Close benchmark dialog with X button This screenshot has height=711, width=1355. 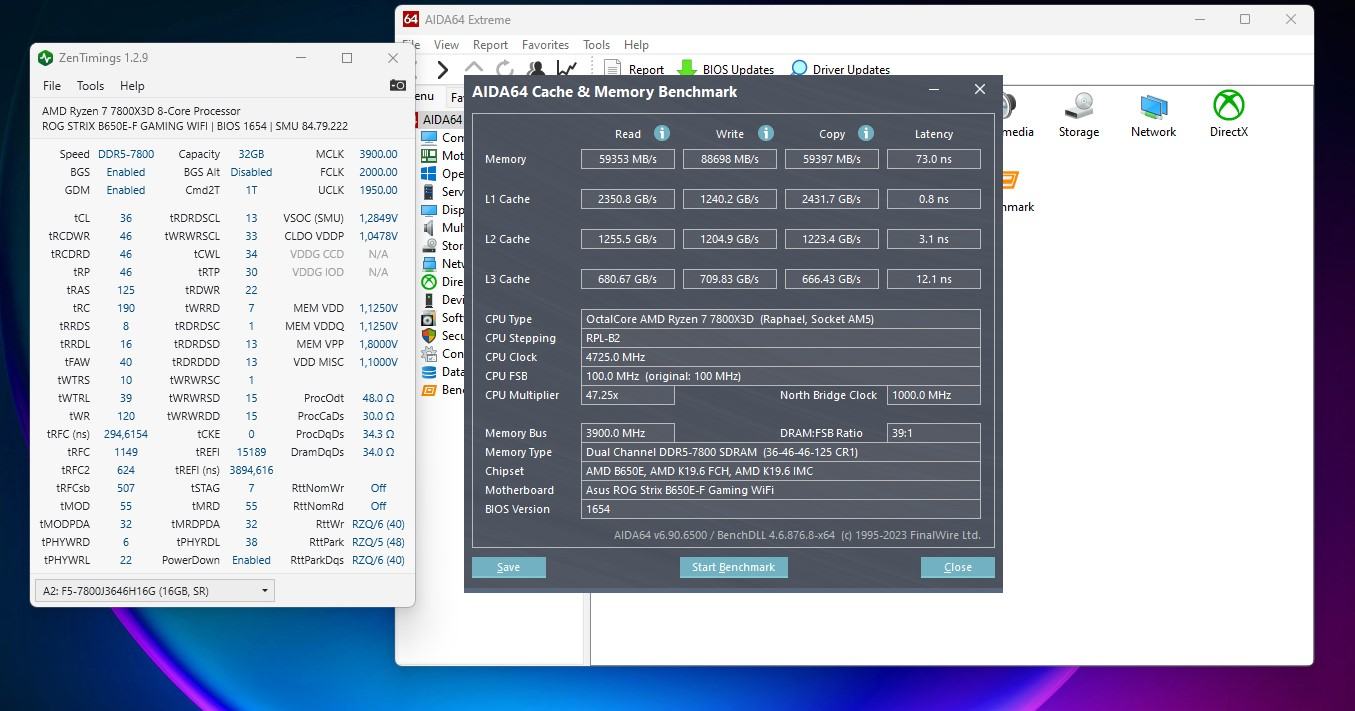pyautogui.click(x=980, y=90)
